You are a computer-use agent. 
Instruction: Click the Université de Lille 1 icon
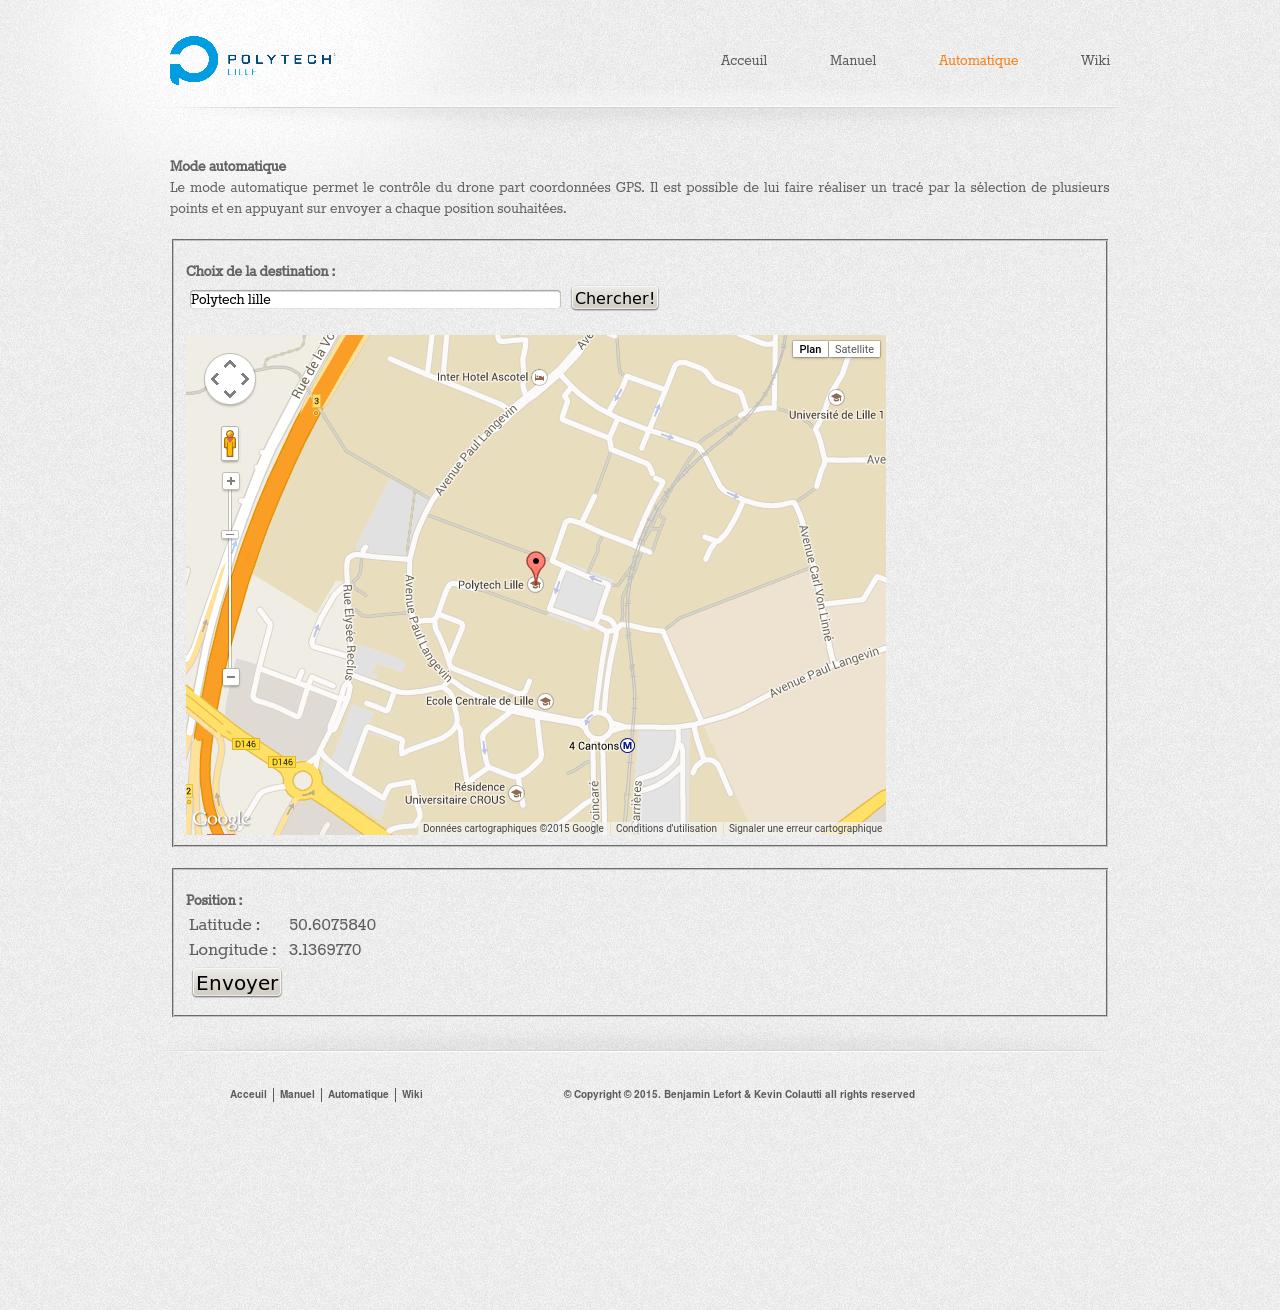836,398
